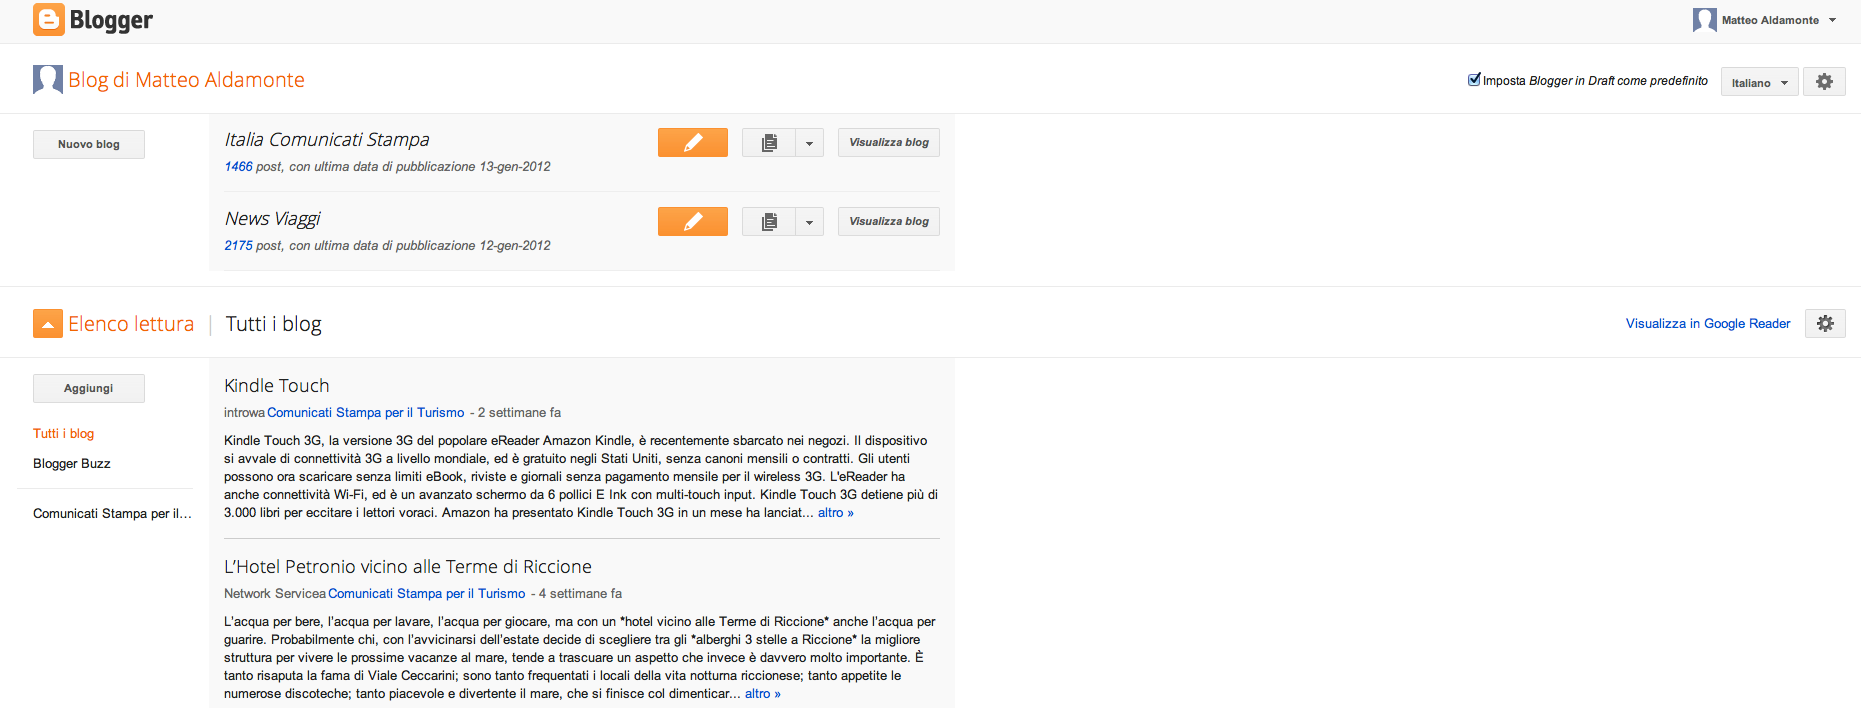Open the reading list settings gear
Viewport: 1861px width, 708px height.
(1825, 324)
